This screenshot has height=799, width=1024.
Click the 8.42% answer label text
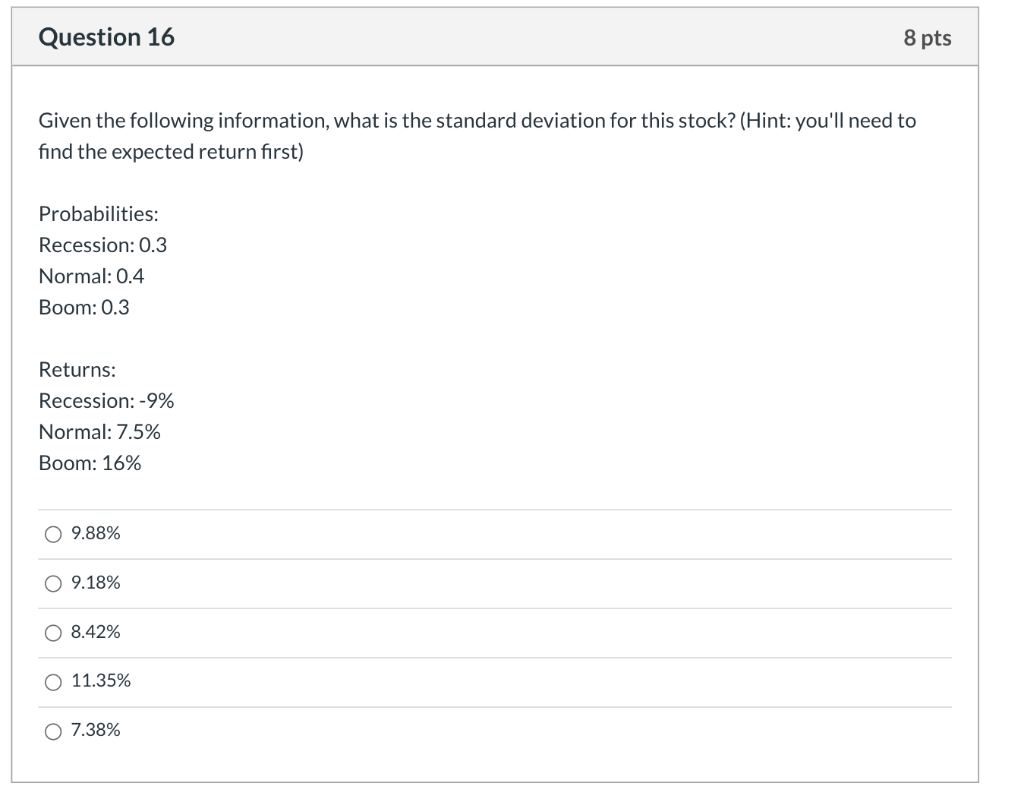pos(96,632)
